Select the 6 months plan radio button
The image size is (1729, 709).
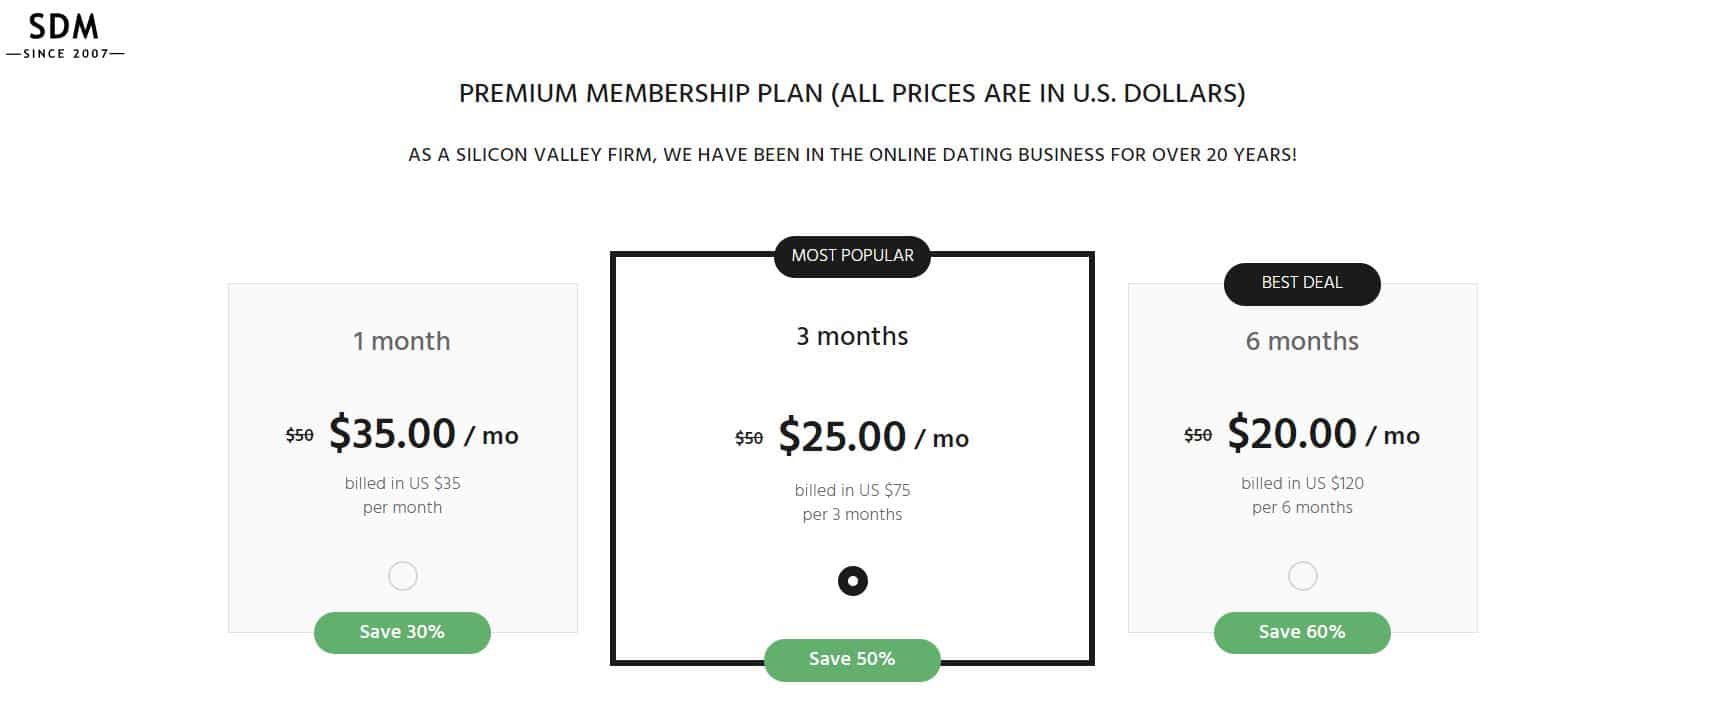(1302, 576)
